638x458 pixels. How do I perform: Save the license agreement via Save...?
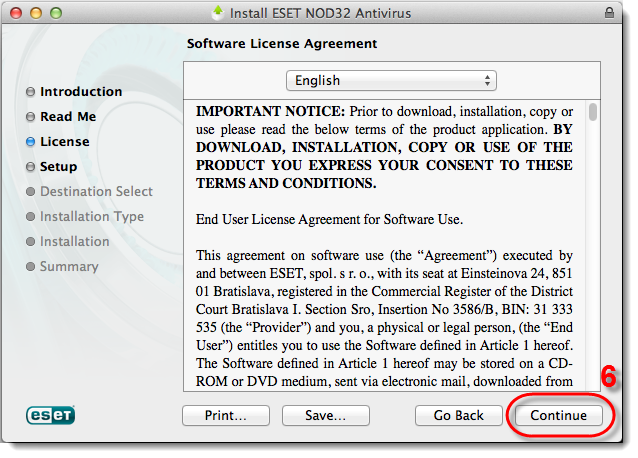(326, 415)
